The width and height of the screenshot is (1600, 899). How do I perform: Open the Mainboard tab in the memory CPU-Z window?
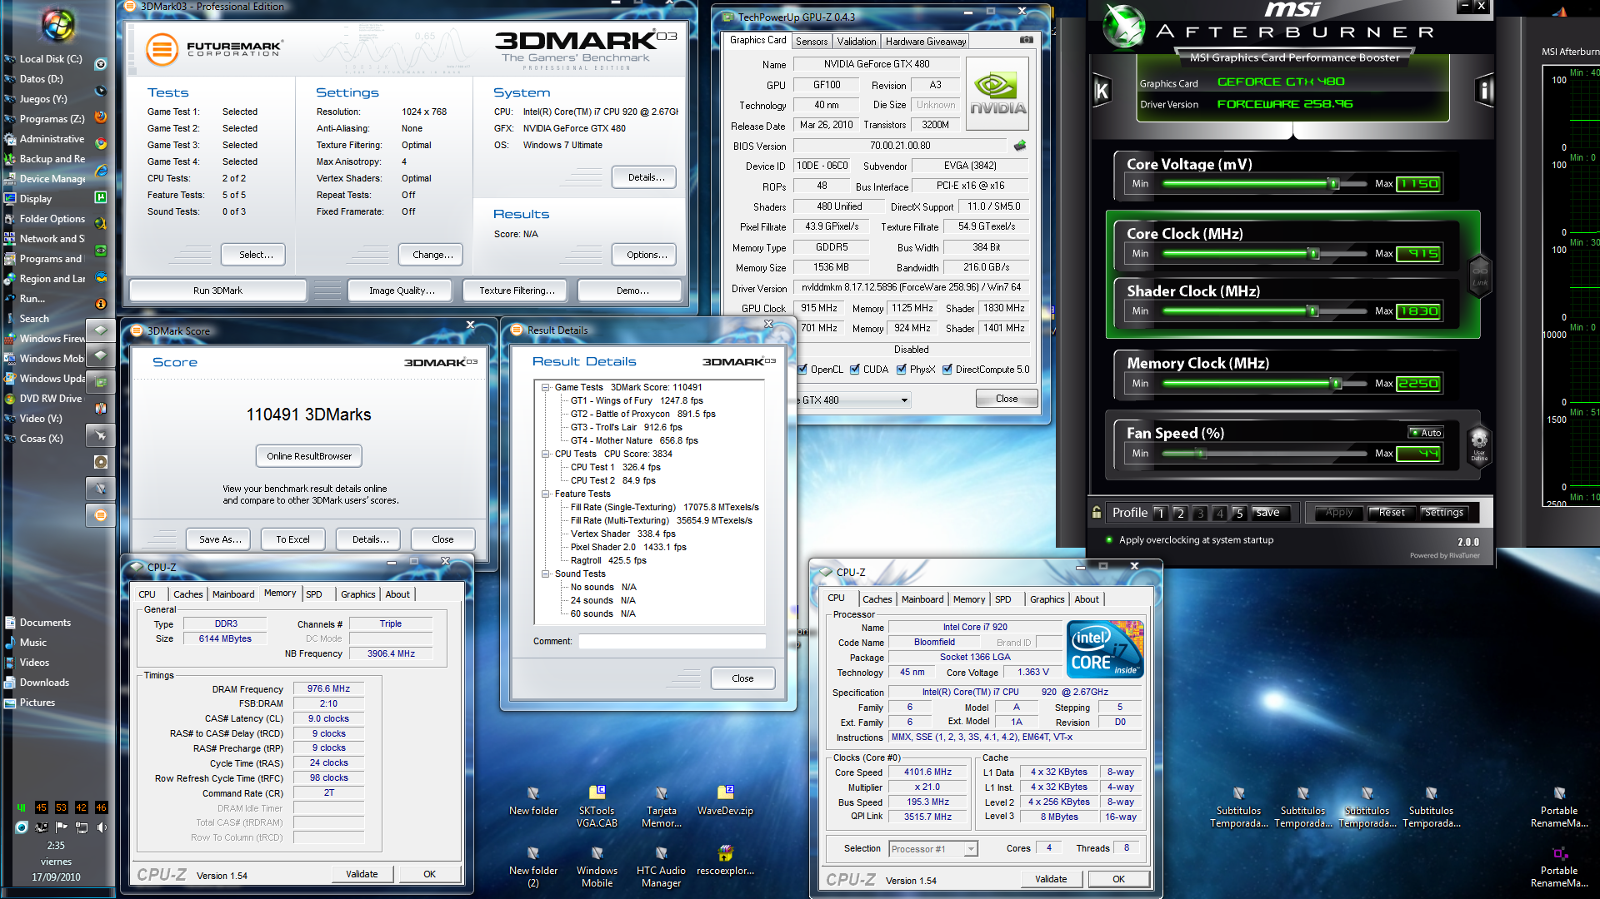[x=233, y=594]
